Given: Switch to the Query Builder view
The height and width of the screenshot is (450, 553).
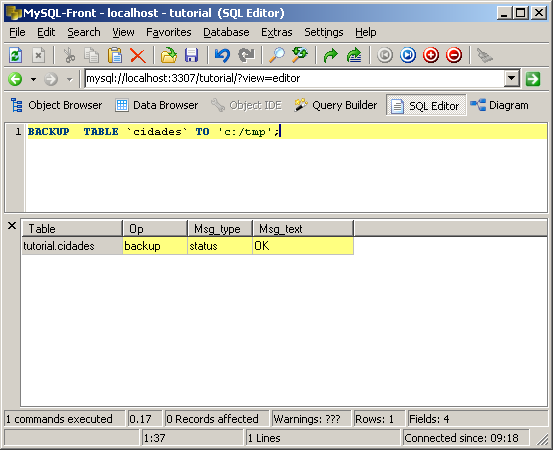Looking at the screenshot, I should pyautogui.click(x=336, y=105).
